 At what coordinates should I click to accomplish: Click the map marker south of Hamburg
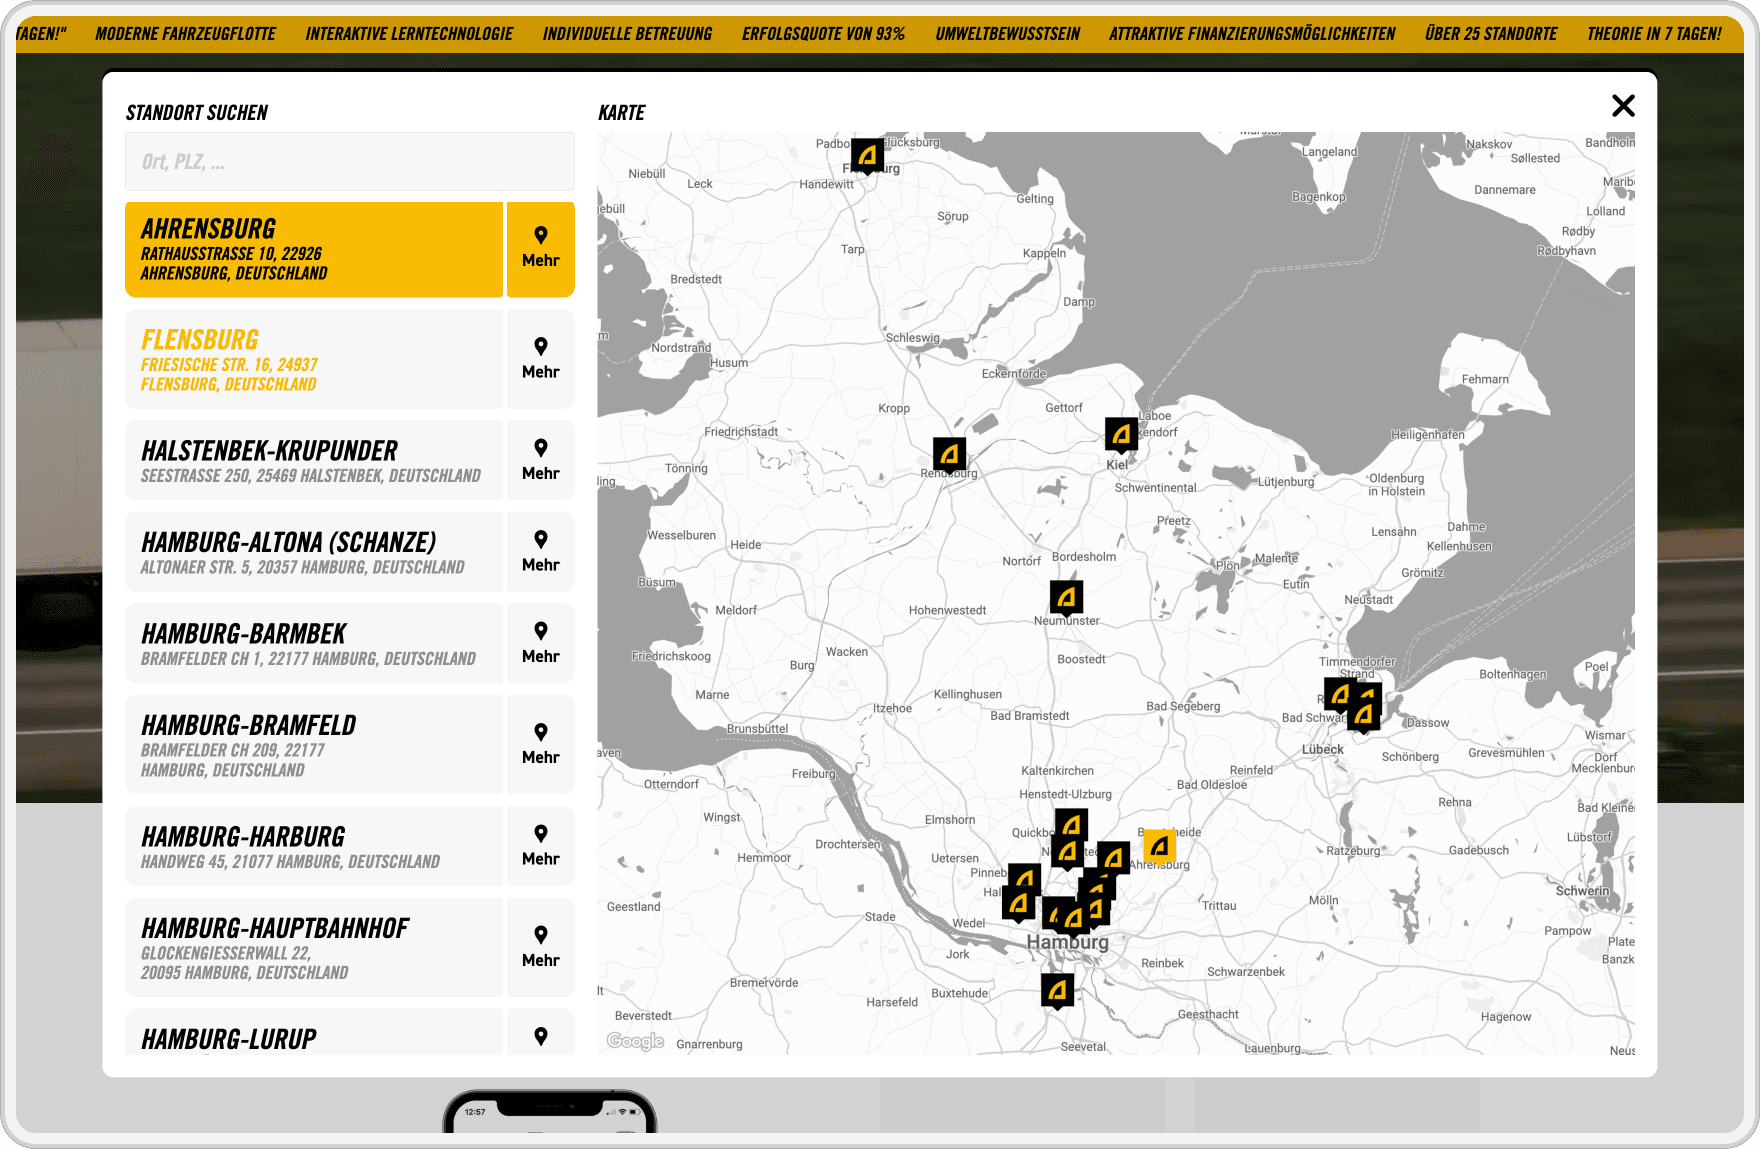(x=1057, y=991)
